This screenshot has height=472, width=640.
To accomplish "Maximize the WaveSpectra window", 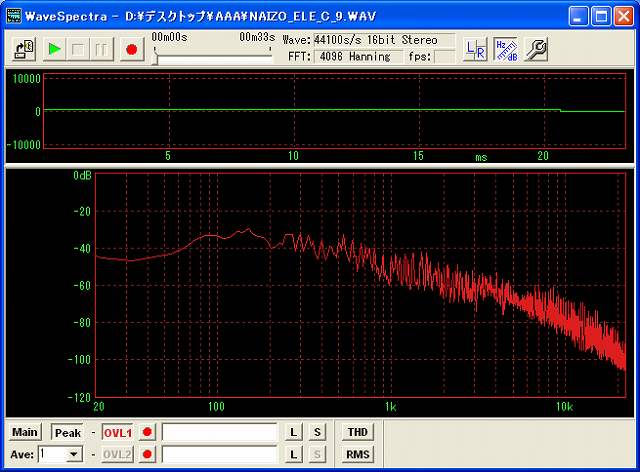I will pyautogui.click(x=601, y=16).
